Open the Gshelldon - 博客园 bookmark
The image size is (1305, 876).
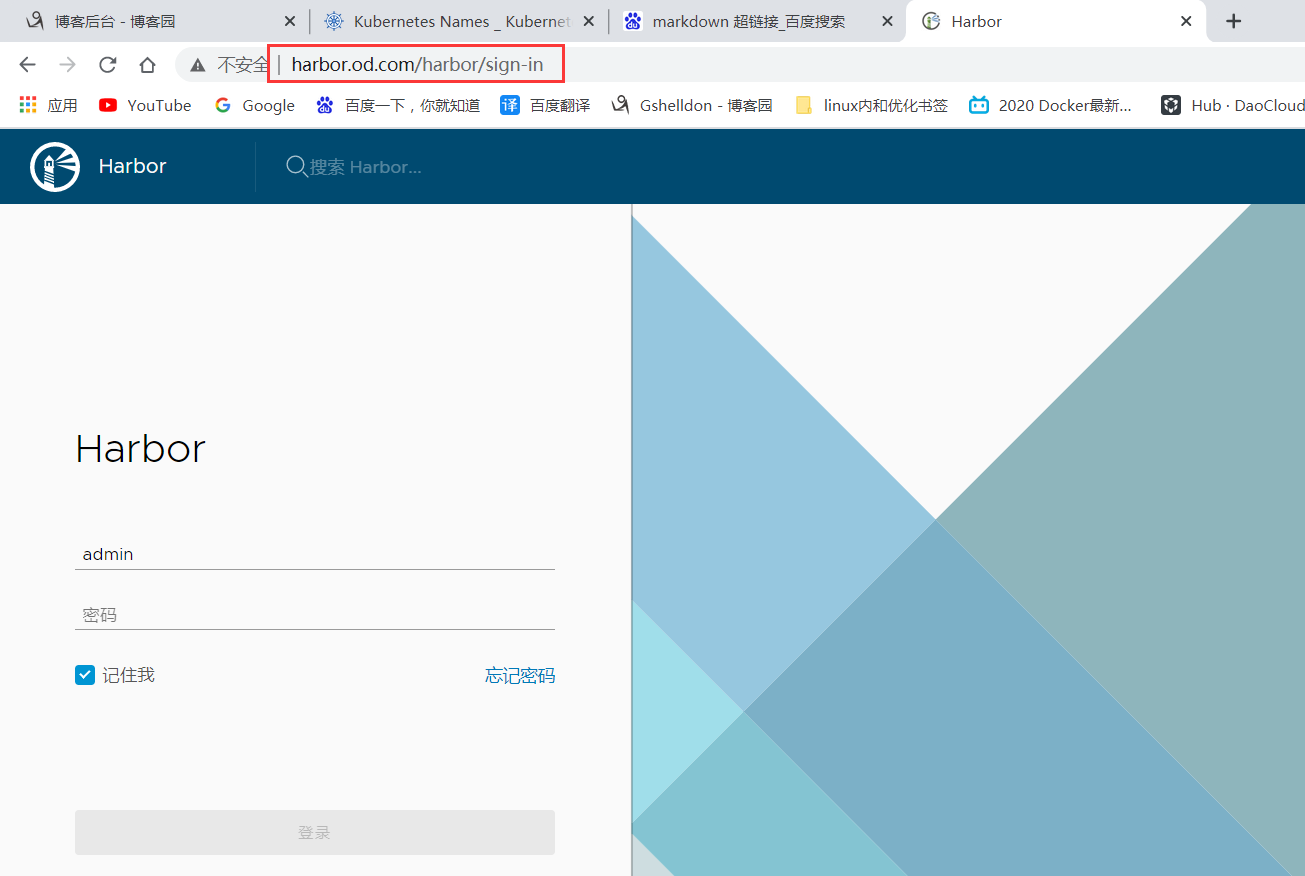click(x=692, y=105)
